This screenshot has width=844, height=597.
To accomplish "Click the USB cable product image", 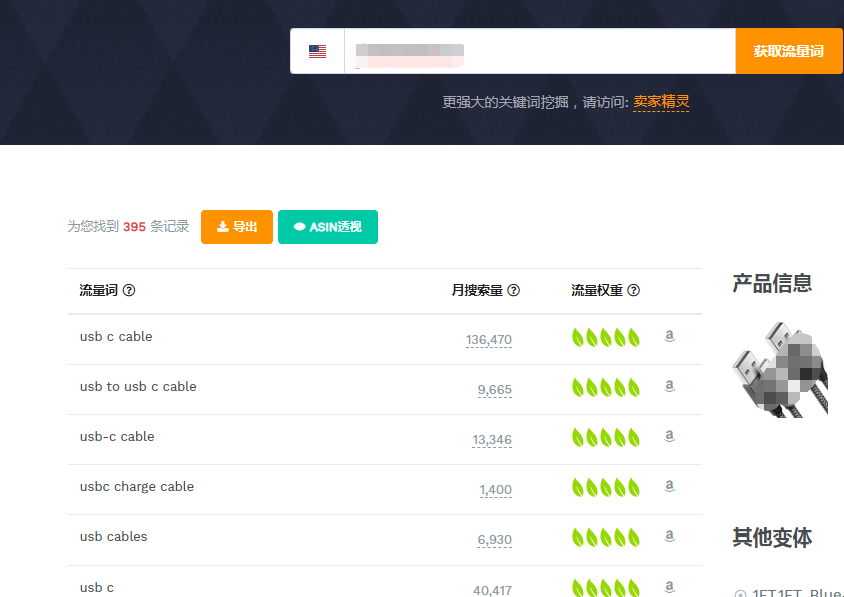I will (780, 370).
